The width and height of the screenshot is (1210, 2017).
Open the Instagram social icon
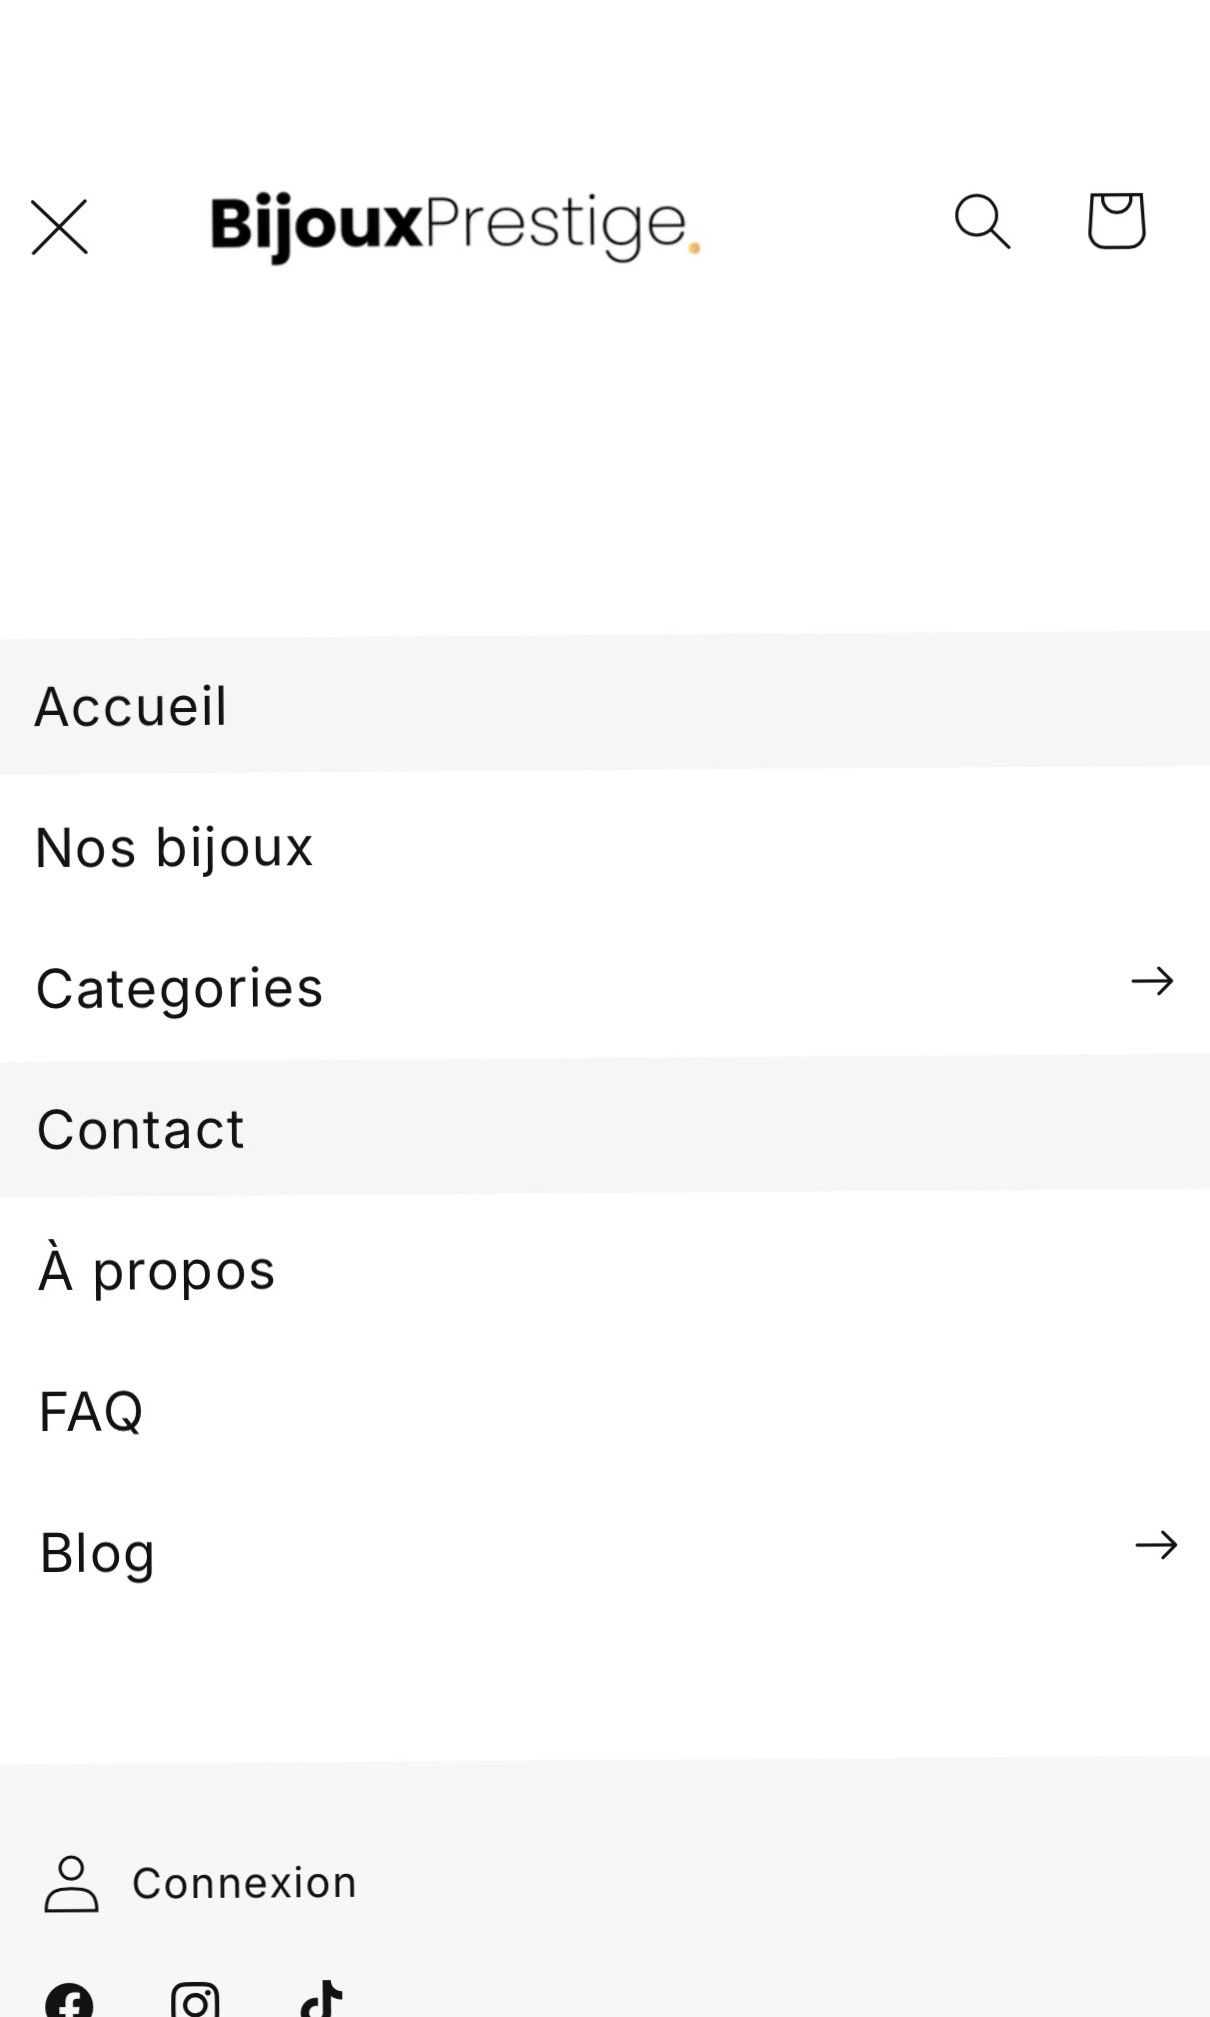pos(195,2002)
